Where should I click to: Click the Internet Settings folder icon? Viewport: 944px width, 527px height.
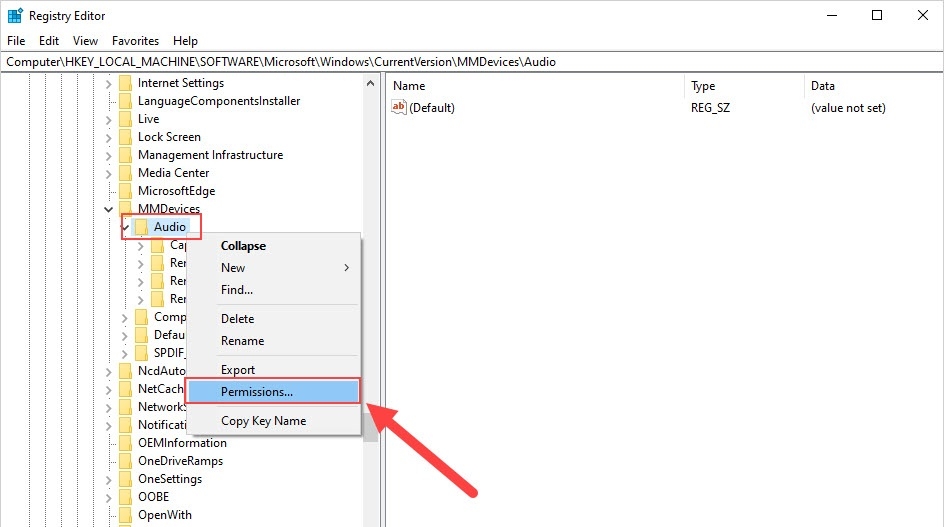click(x=125, y=83)
